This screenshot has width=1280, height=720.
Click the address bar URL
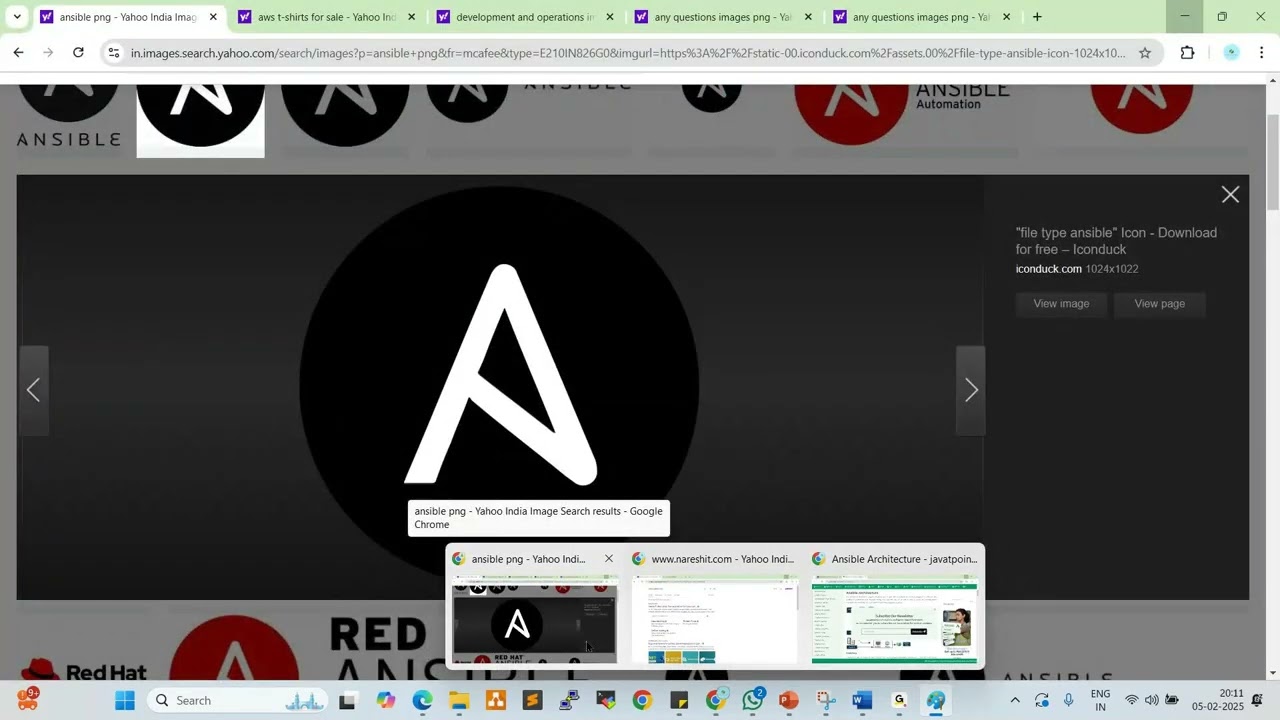pos(628,53)
